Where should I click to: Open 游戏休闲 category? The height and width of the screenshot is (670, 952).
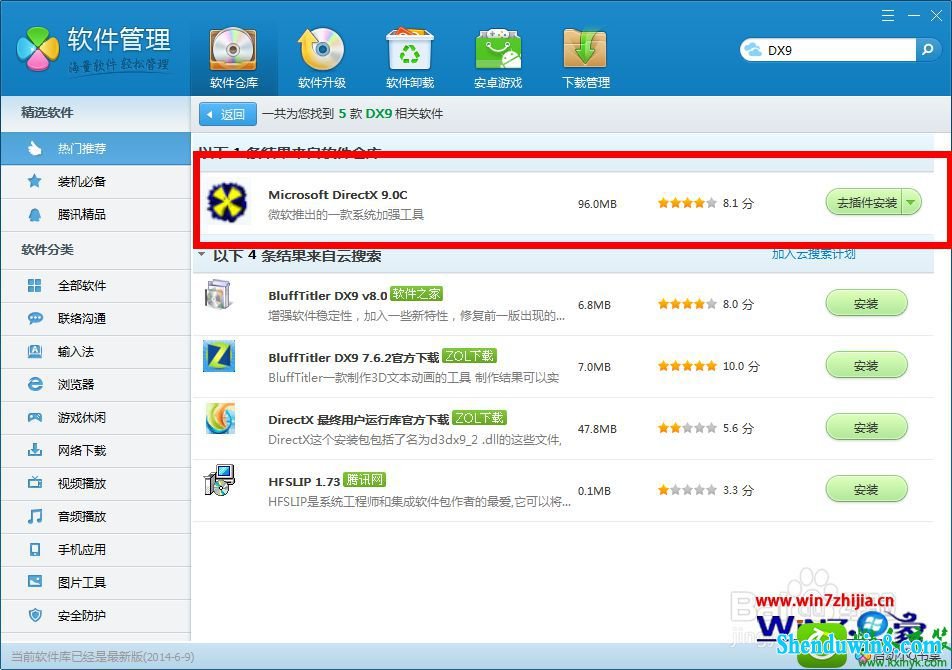click(95, 418)
